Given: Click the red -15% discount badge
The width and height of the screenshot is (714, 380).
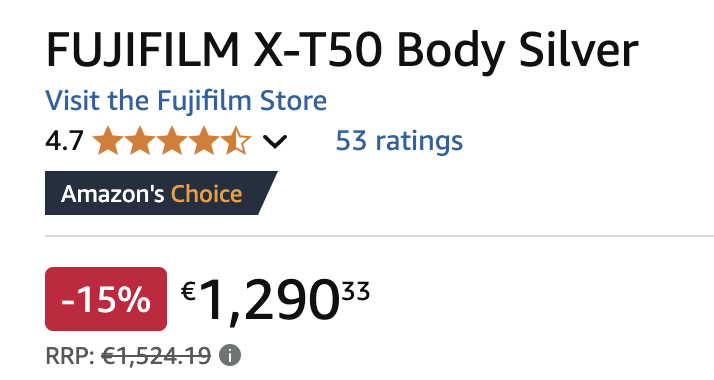Looking at the screenshot, I should tap(106, 299).
